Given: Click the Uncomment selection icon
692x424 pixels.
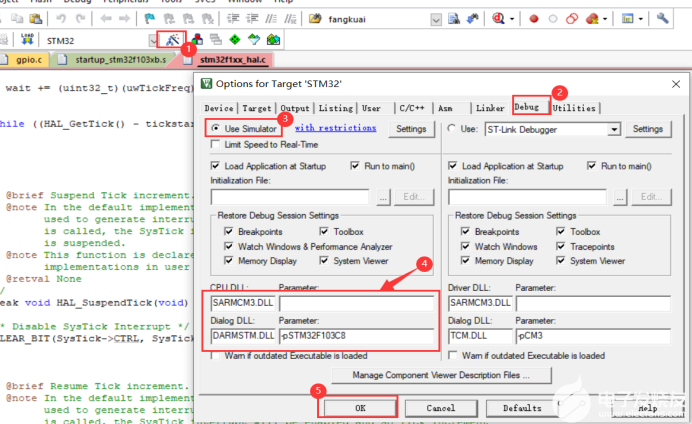Looking at the screenshot, I should (x=290, y=19).
